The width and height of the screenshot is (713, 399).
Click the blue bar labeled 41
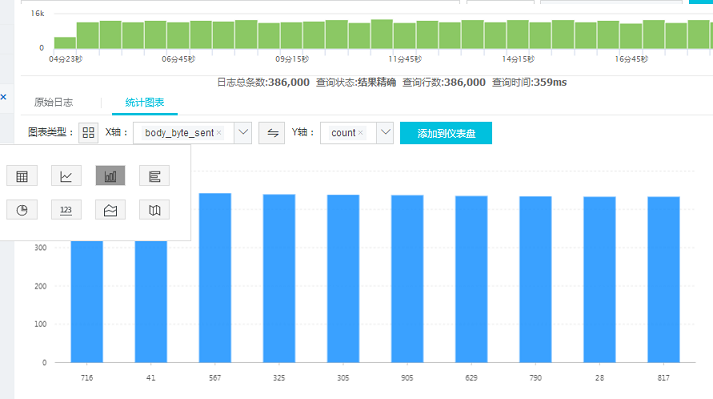[x=151, y=302]
